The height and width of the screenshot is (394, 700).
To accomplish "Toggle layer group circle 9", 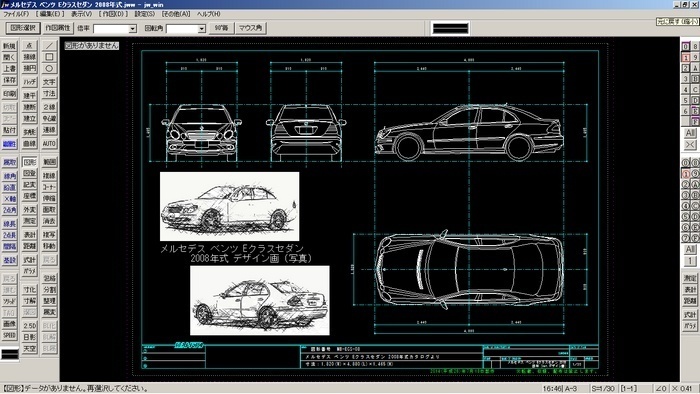I will click(695, 174).
